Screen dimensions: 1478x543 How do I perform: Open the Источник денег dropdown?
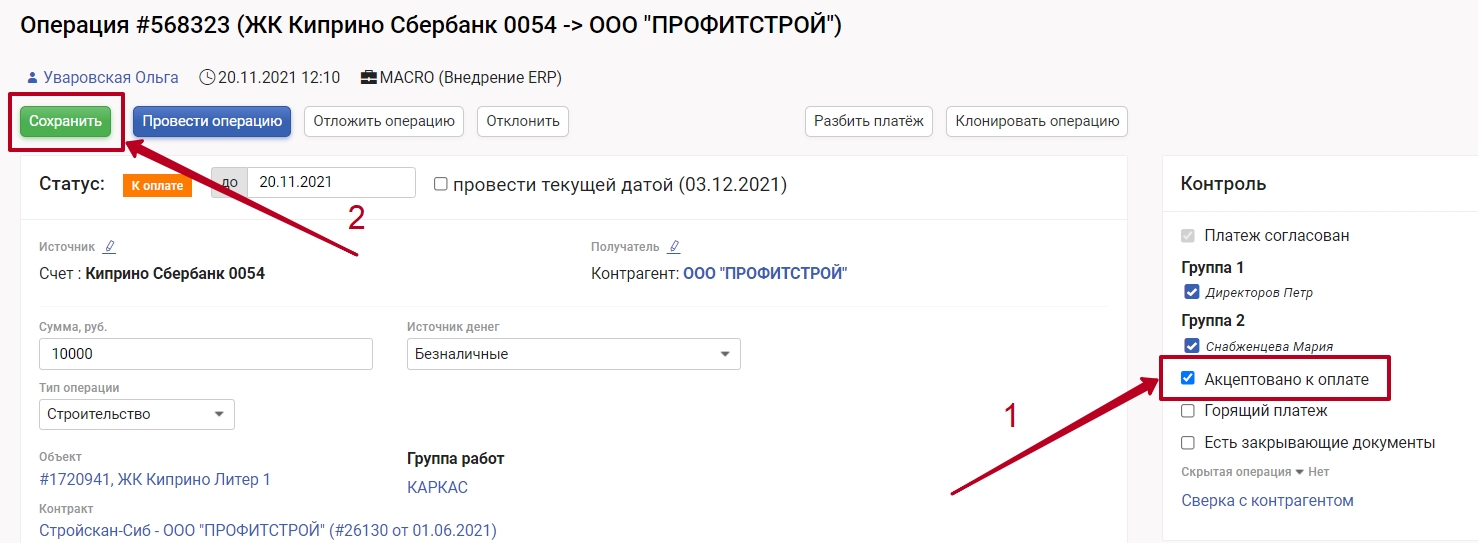click(x=573, y=354)
